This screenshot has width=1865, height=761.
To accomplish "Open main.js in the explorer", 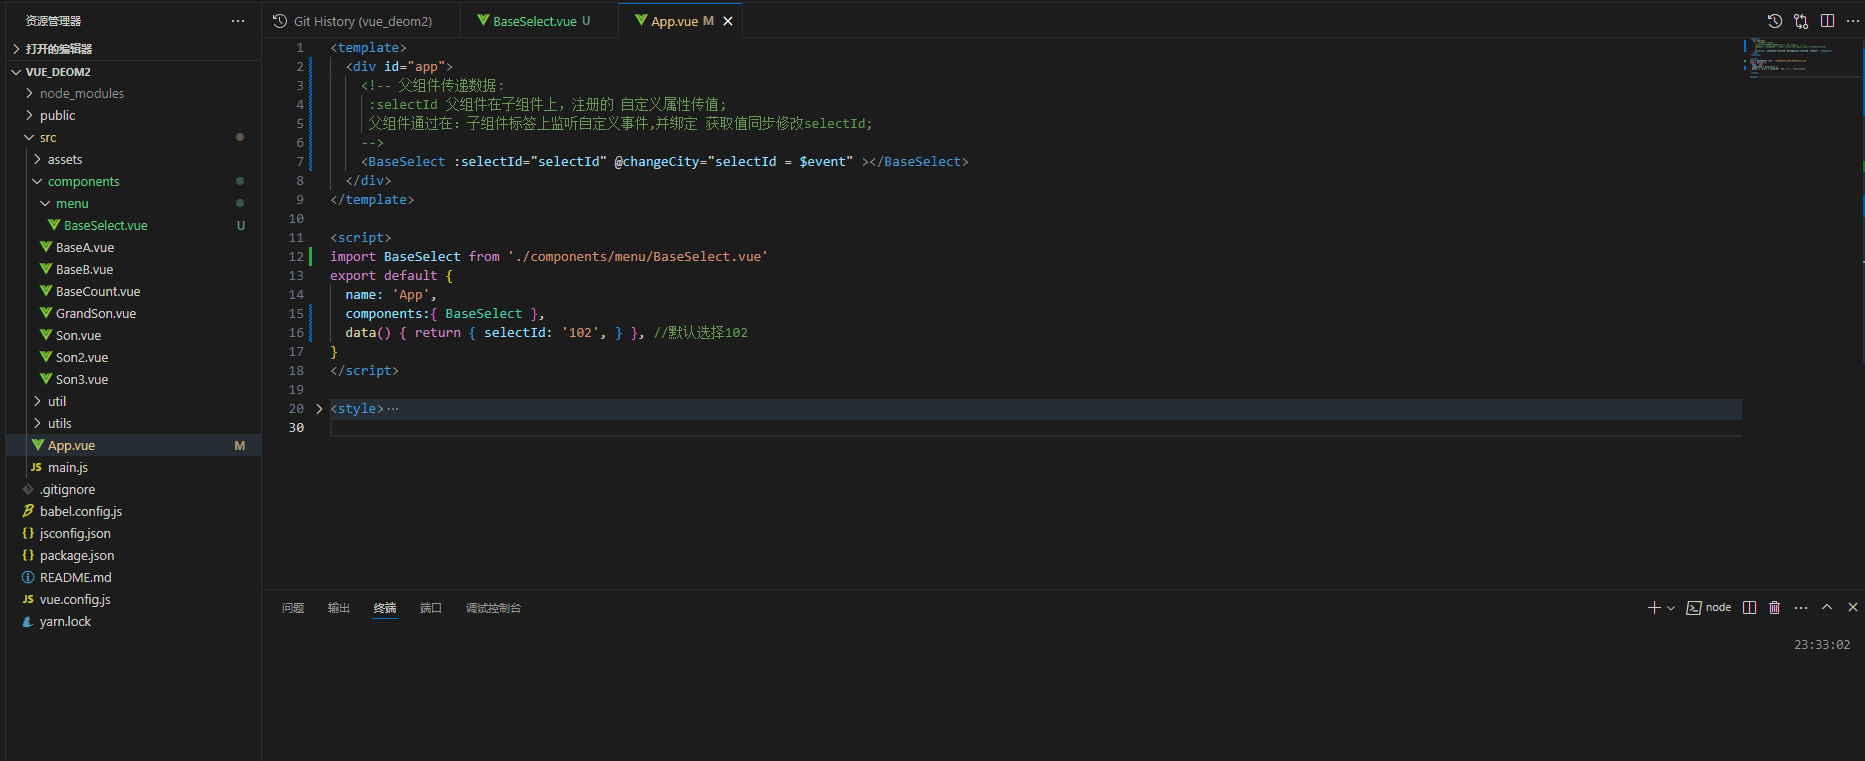I will [x=133, y=468].
